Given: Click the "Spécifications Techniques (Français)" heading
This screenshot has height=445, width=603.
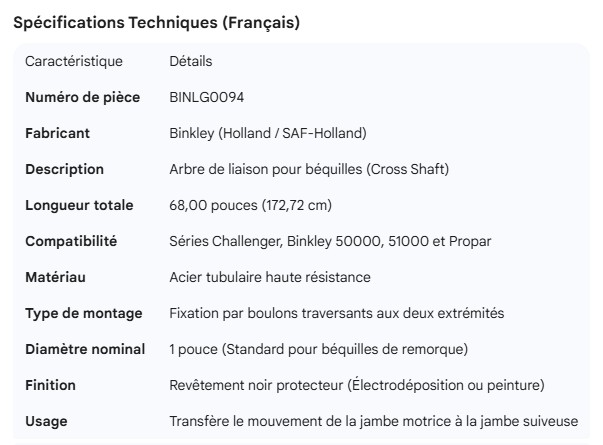Looking at the screenshot, I should (x=156, y=23).
